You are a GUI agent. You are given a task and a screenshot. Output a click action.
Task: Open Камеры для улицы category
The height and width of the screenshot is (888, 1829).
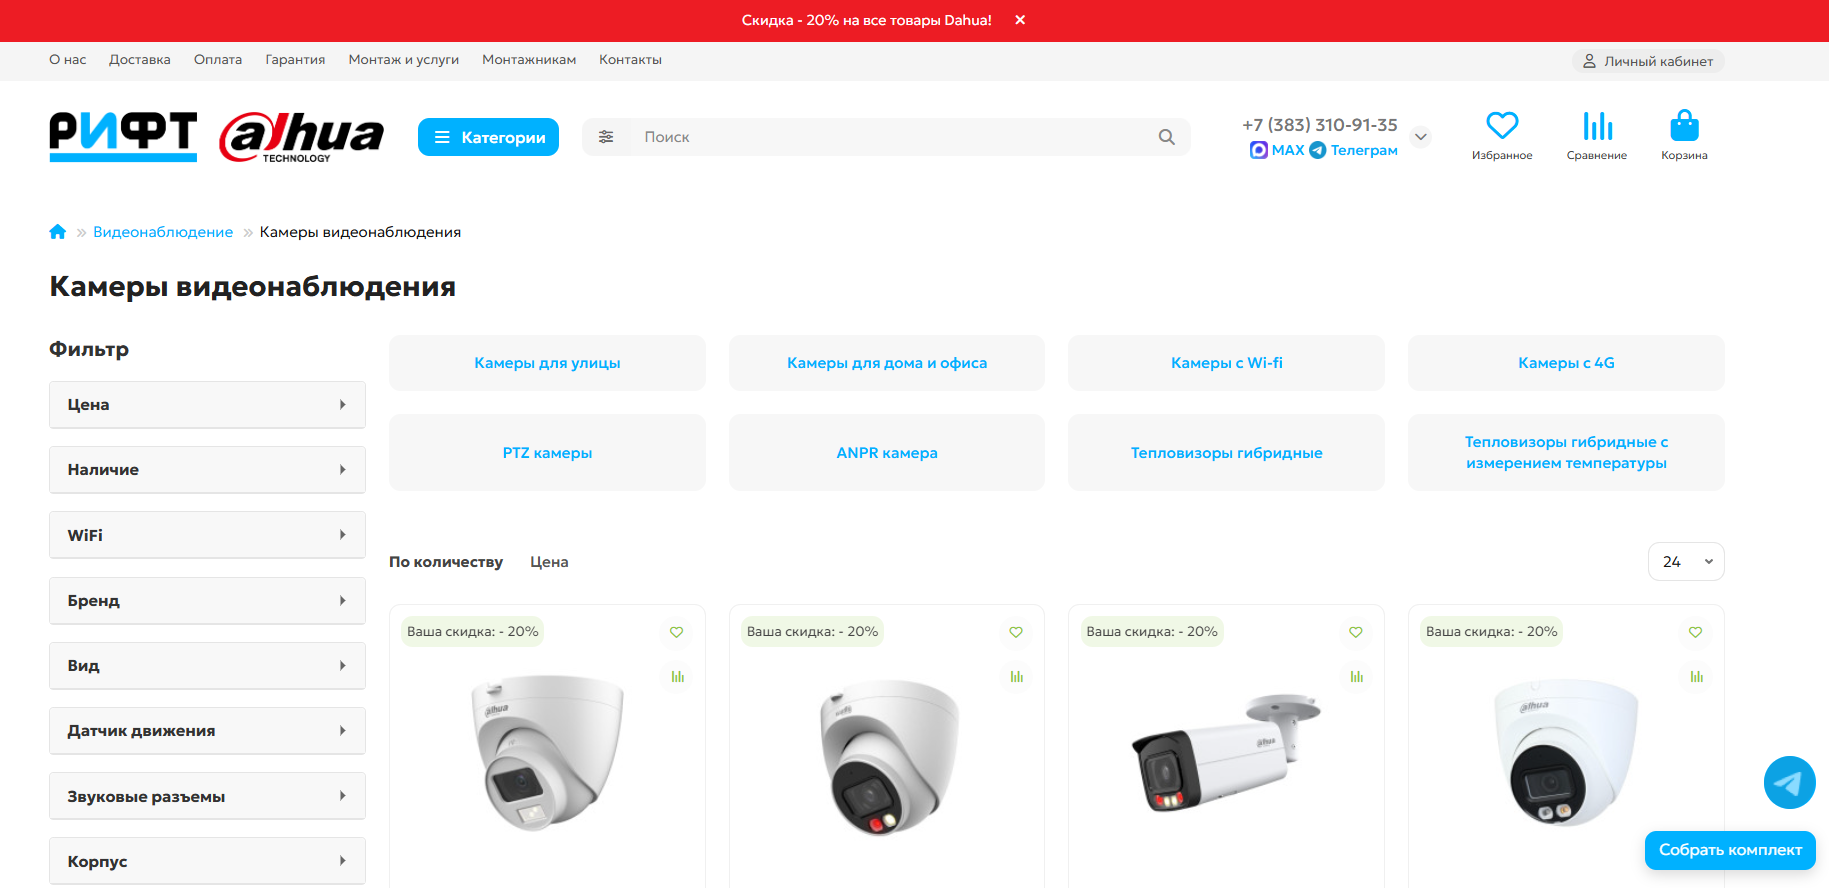point(547,363)
